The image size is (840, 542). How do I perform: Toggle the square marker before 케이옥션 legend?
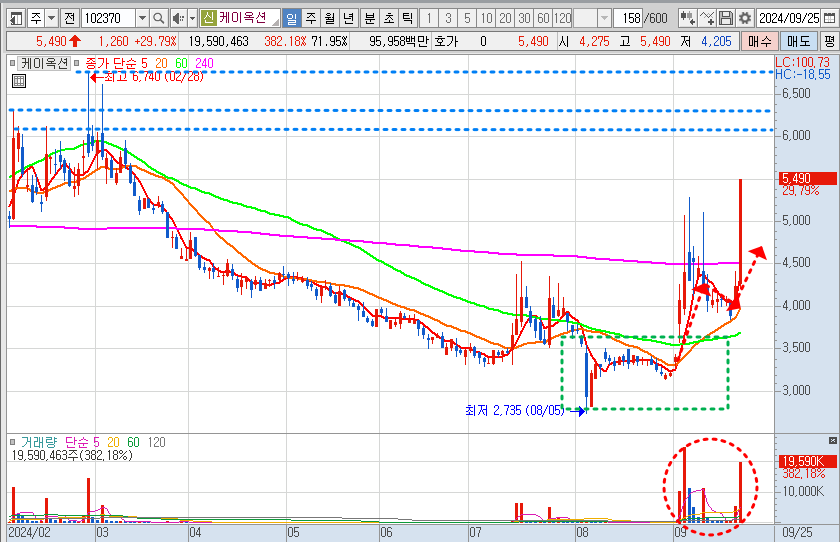coord(12,64)
